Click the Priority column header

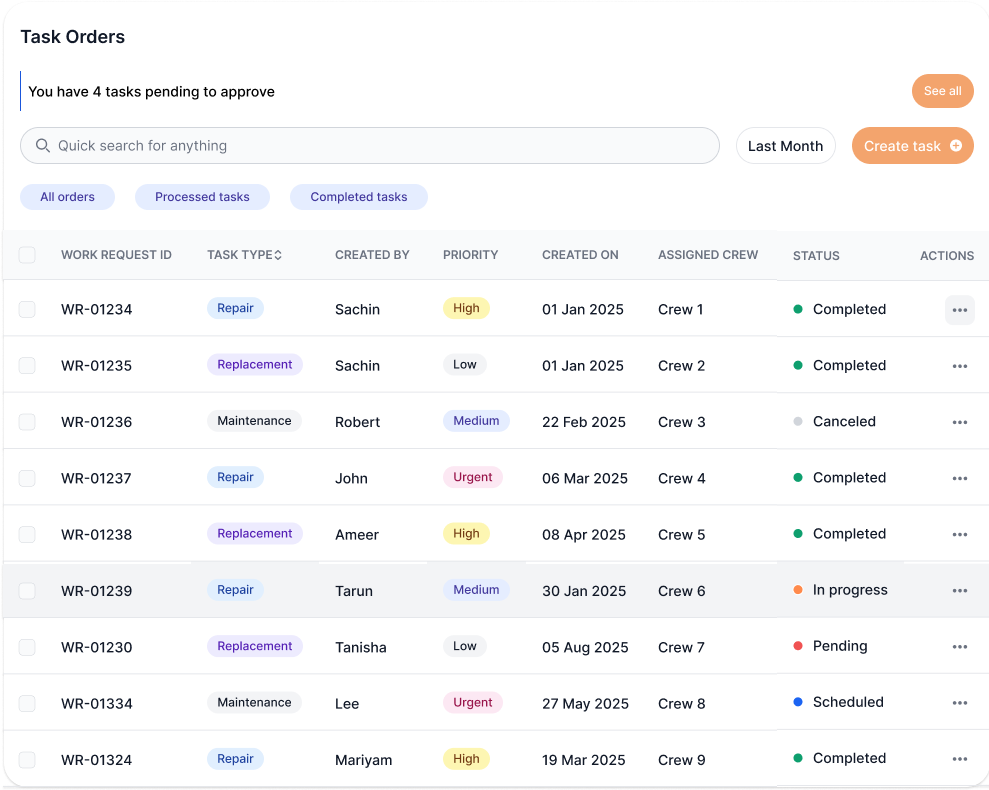click(x=471, y=255)
